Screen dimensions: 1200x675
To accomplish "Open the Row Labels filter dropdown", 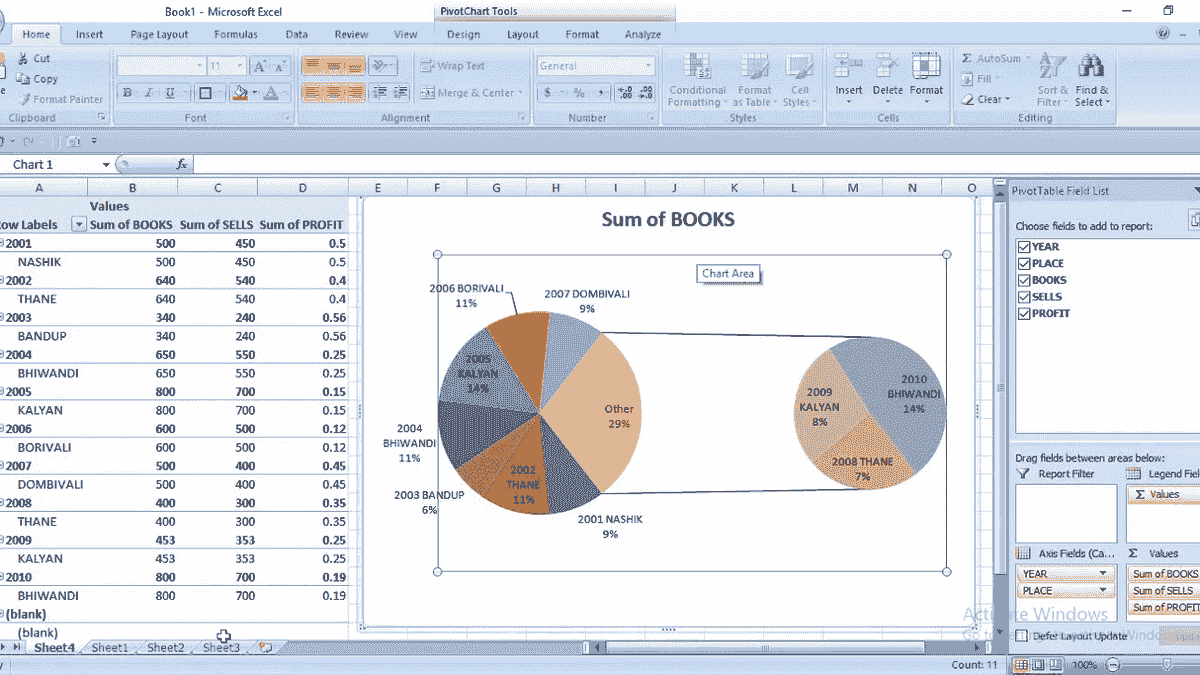I will pyautogui.click(x=79, y=225).
